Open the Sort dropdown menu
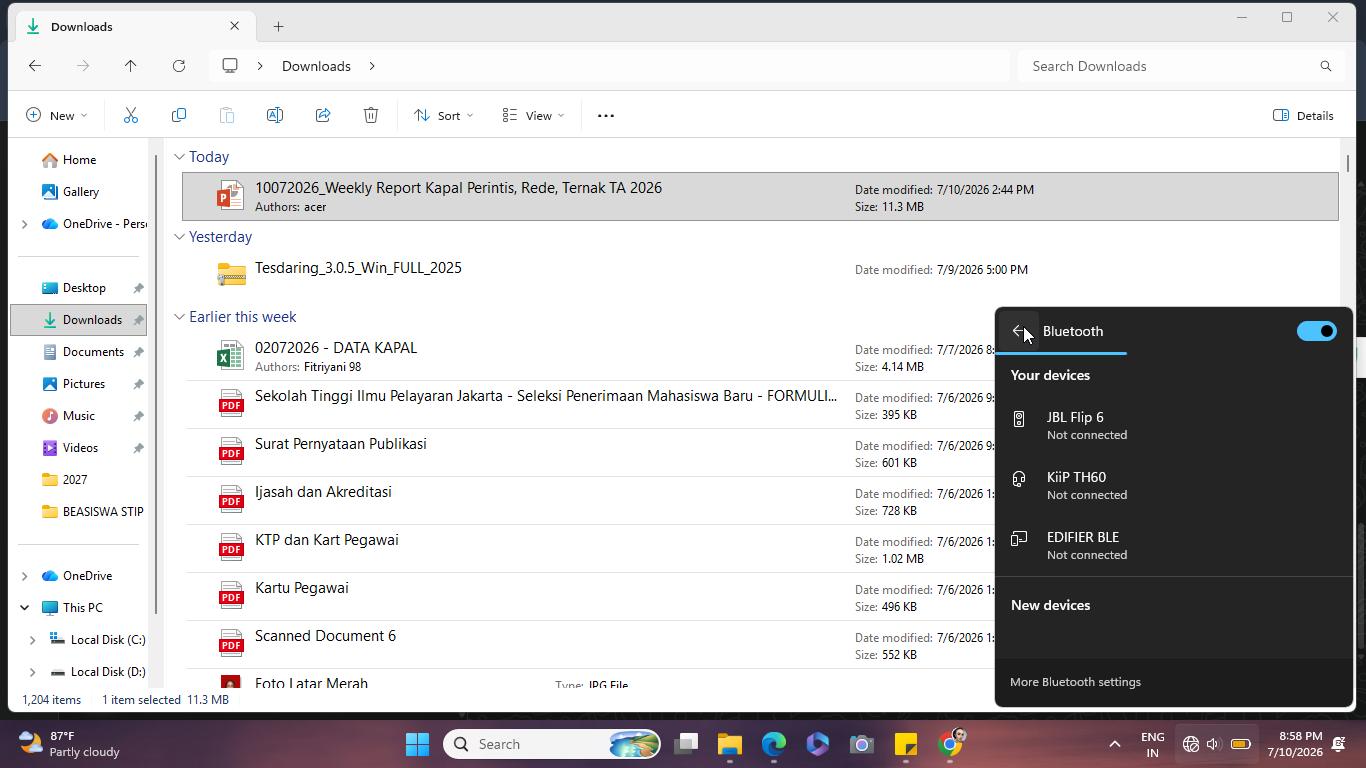1366x768 pixels. click(x=443, y=115)
